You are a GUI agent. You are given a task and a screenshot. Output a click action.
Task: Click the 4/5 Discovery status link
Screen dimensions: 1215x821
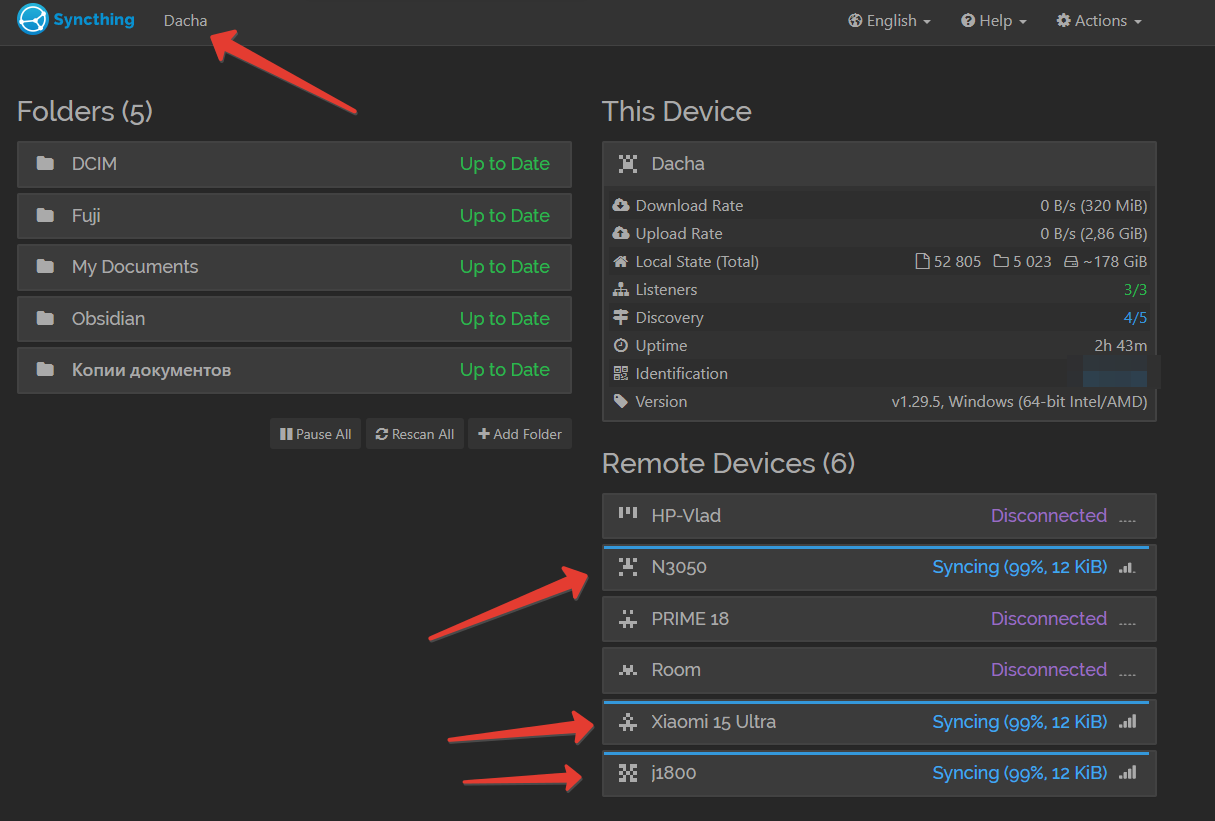click(x=1135, y=317)
